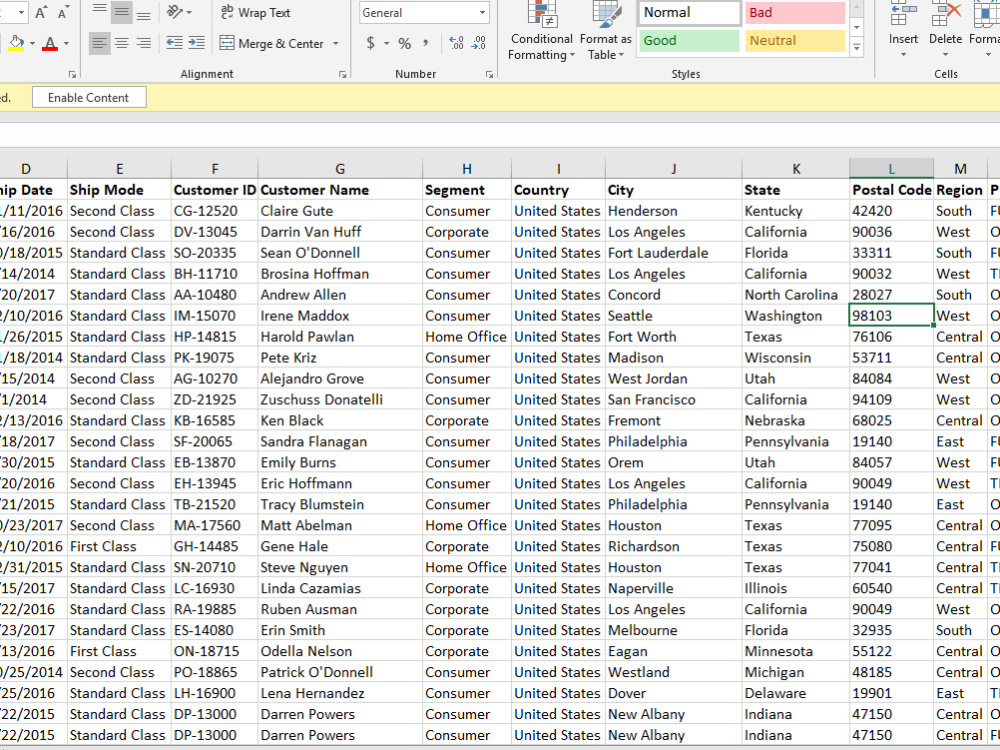
Task: Select the Home Office cell for Harold Pawlan
Action: point(467,337)
